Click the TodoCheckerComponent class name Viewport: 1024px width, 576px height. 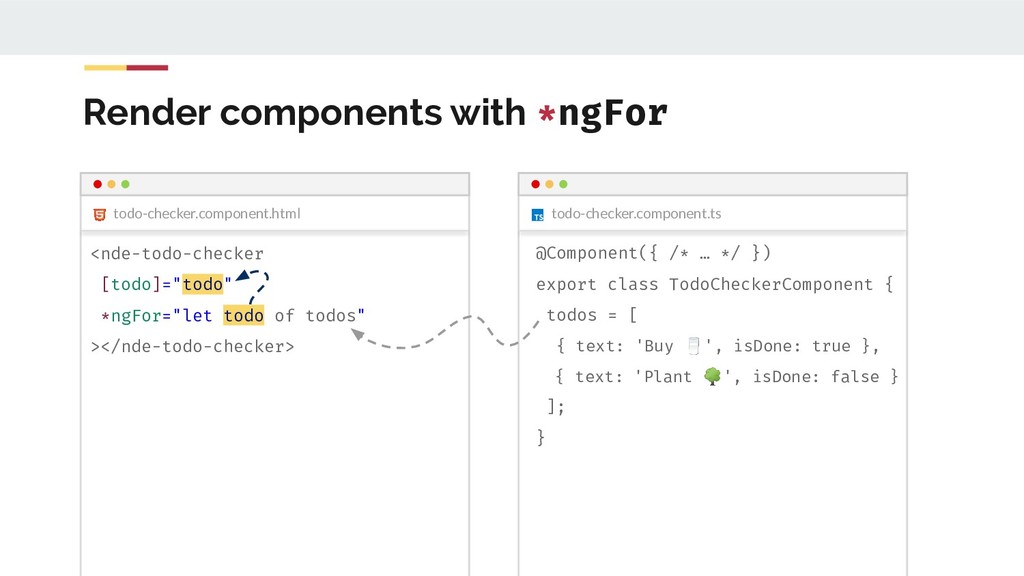tap(771, 284)
